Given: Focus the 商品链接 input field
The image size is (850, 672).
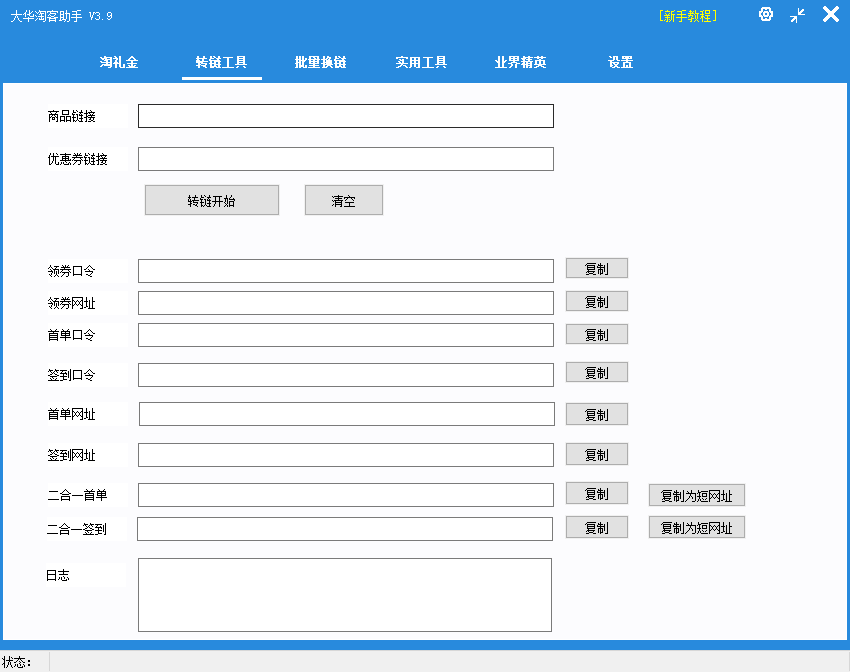Looking at the screenshot, I should click(346, 116).
